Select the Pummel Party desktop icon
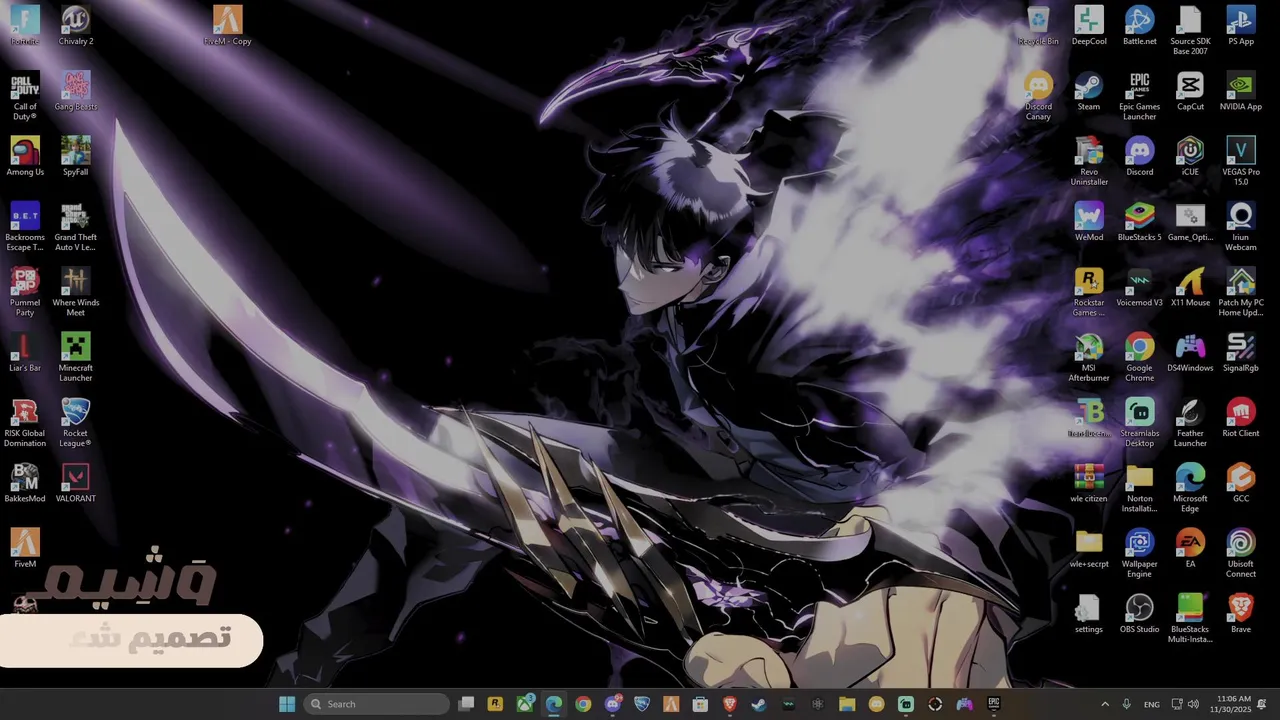Image resolution: width=1280 pixels, height=720 pixels. click(25, 292)
